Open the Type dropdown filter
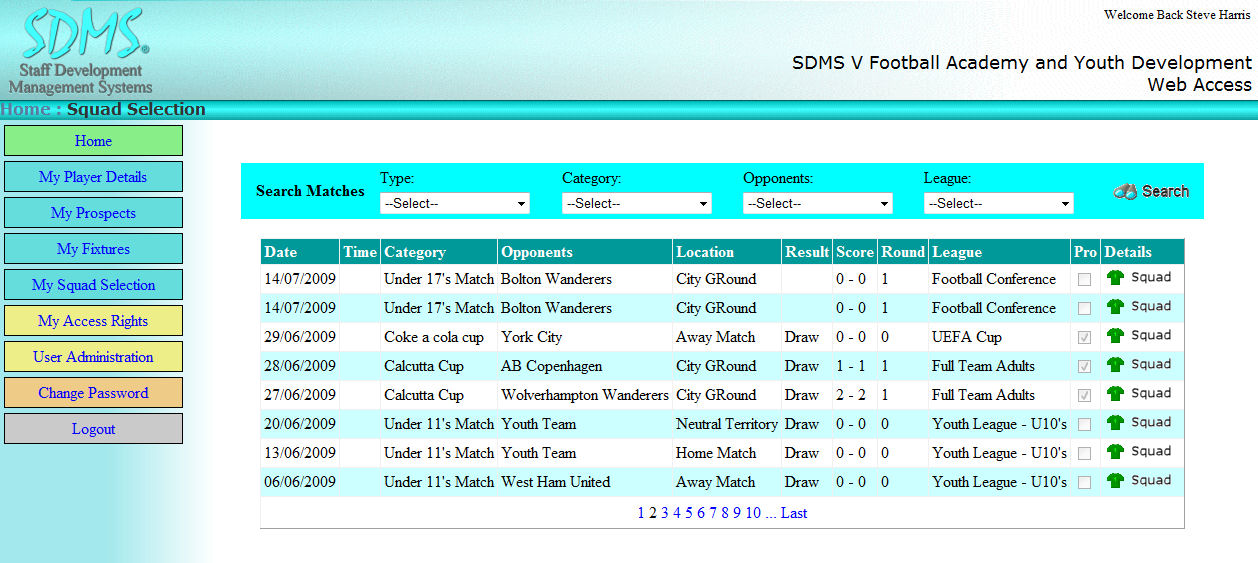 454,203
